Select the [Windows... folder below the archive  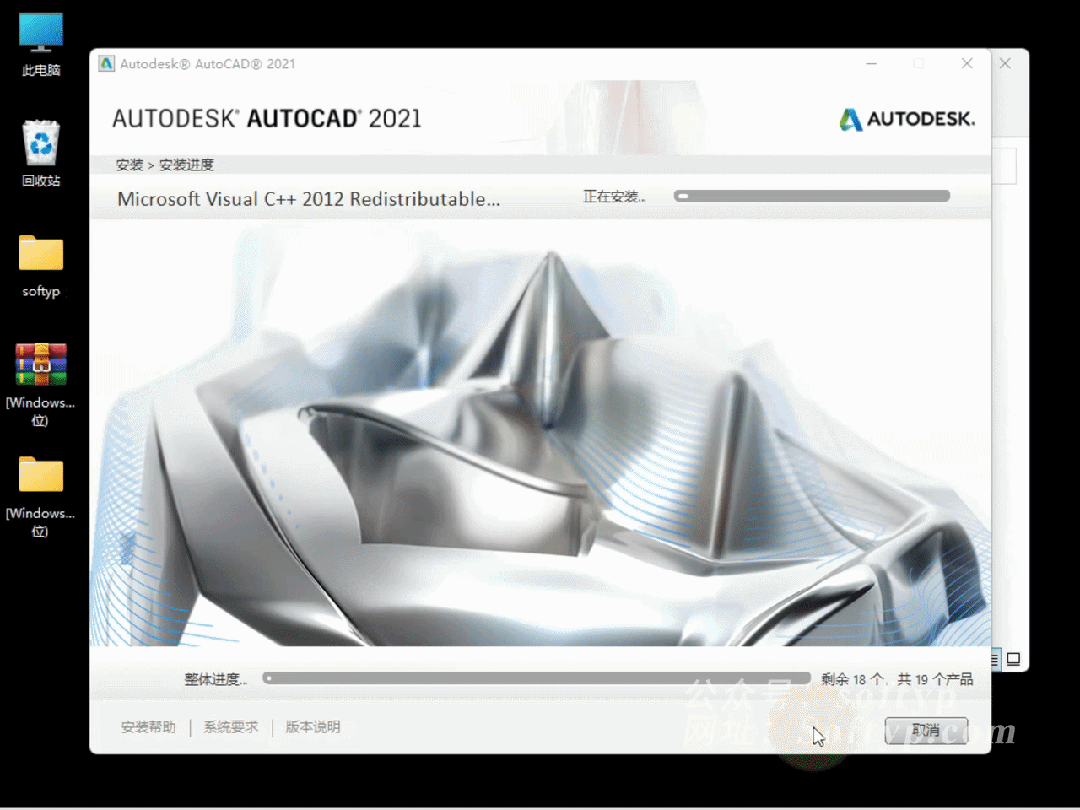coord(41,496)
